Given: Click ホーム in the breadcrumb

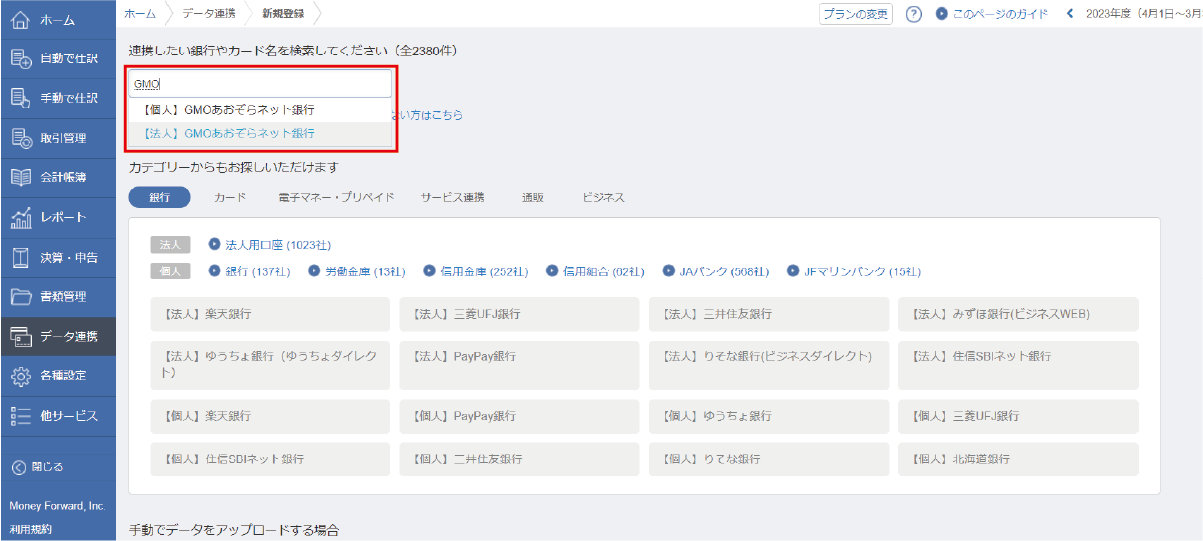Looking at the screenshot, I should pos(140,13).
